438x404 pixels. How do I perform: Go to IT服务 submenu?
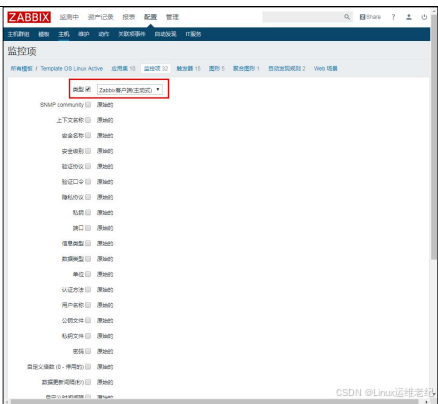(x=193, y=34)
